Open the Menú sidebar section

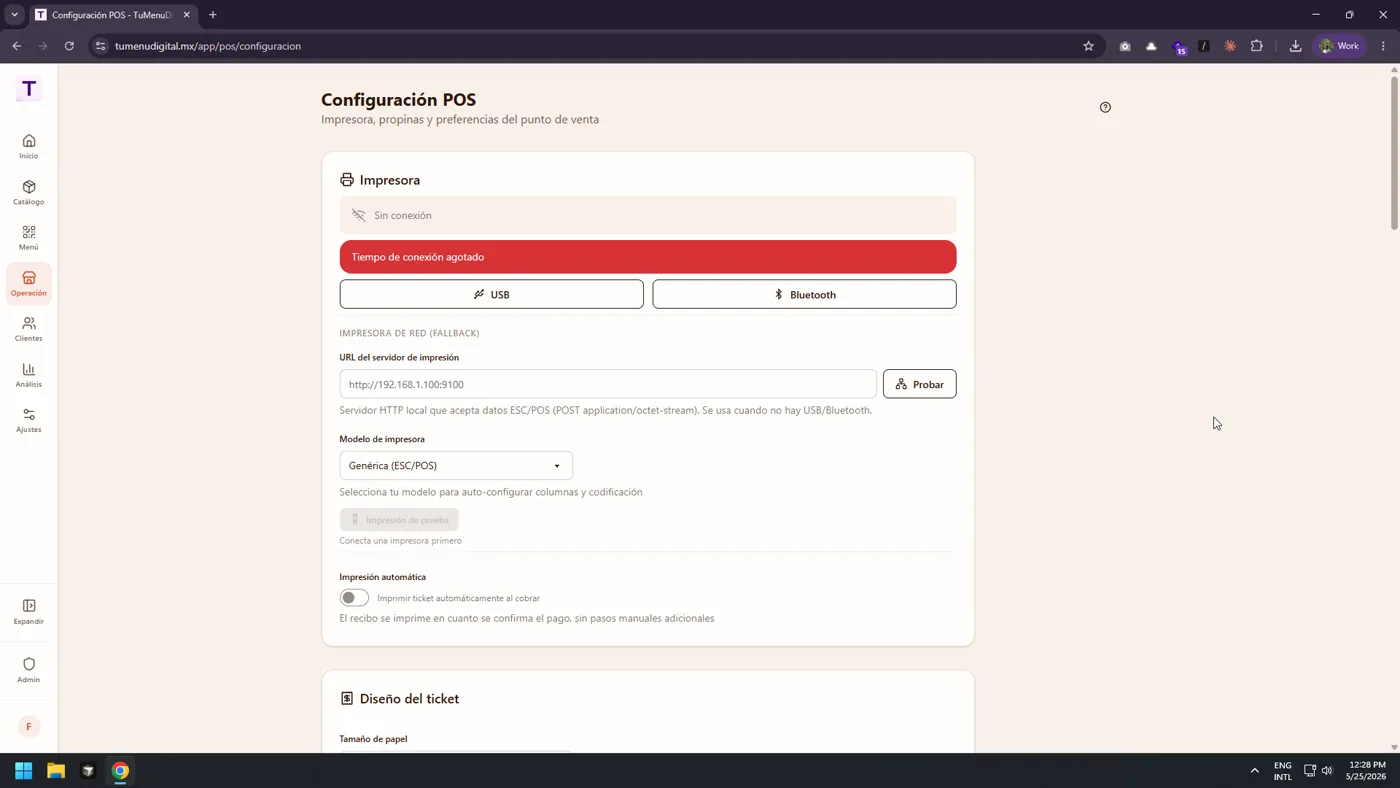click(29, 238)
